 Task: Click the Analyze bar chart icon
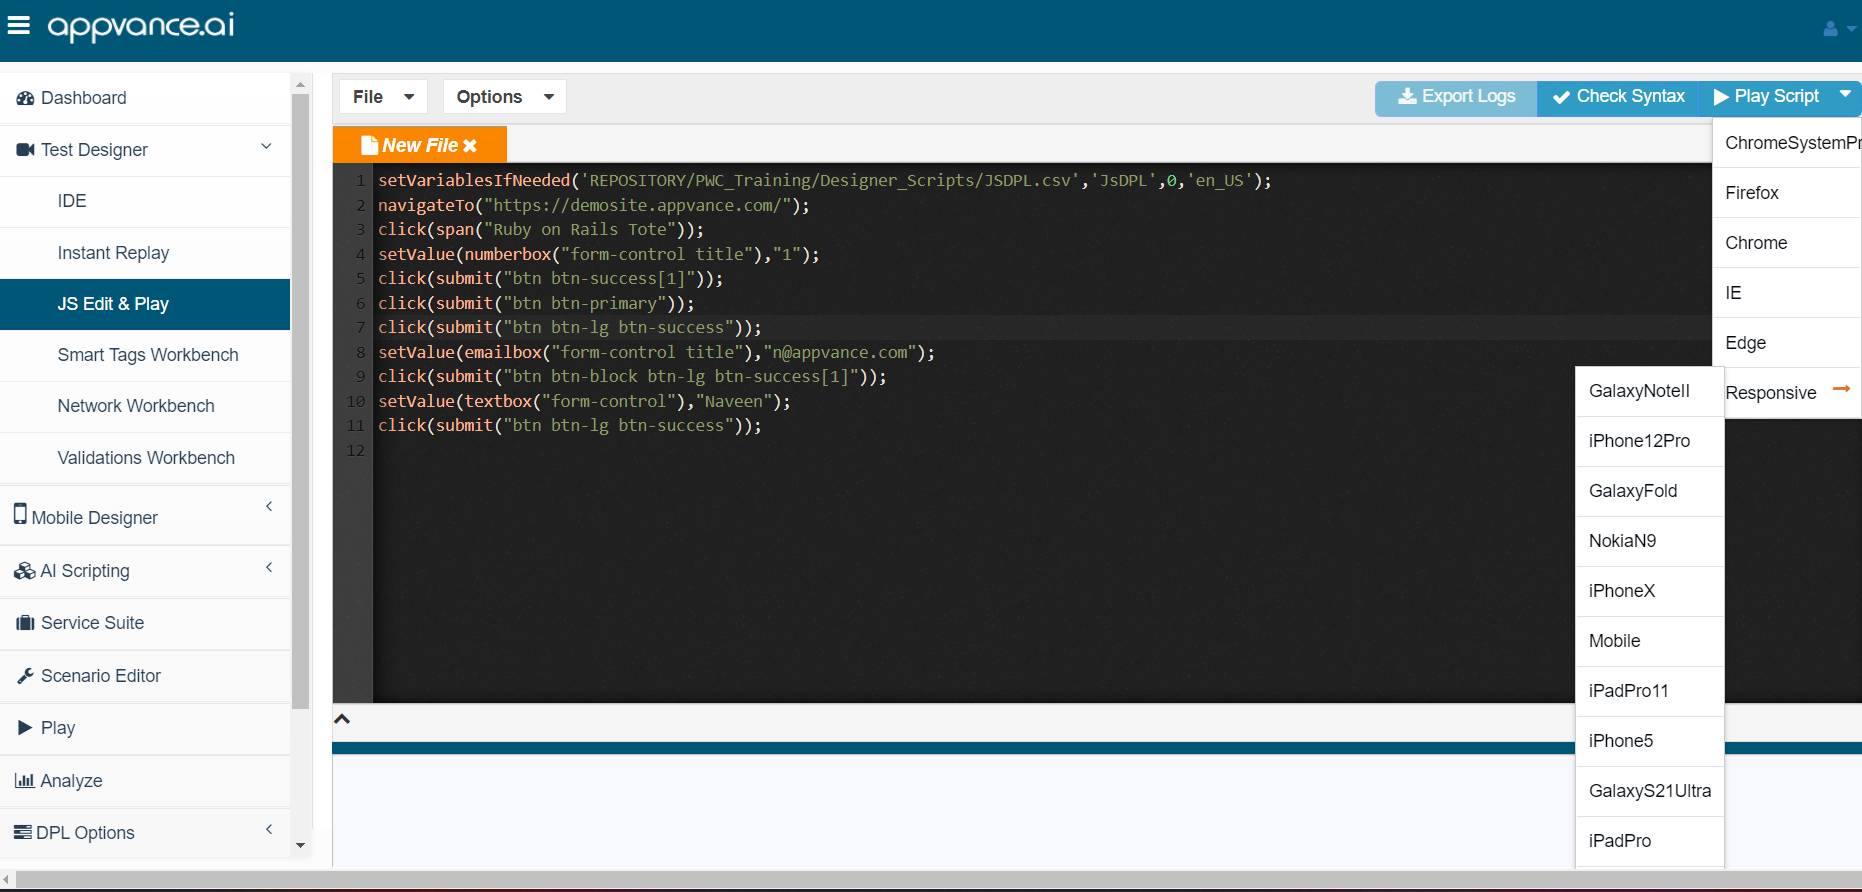(25, 780)
